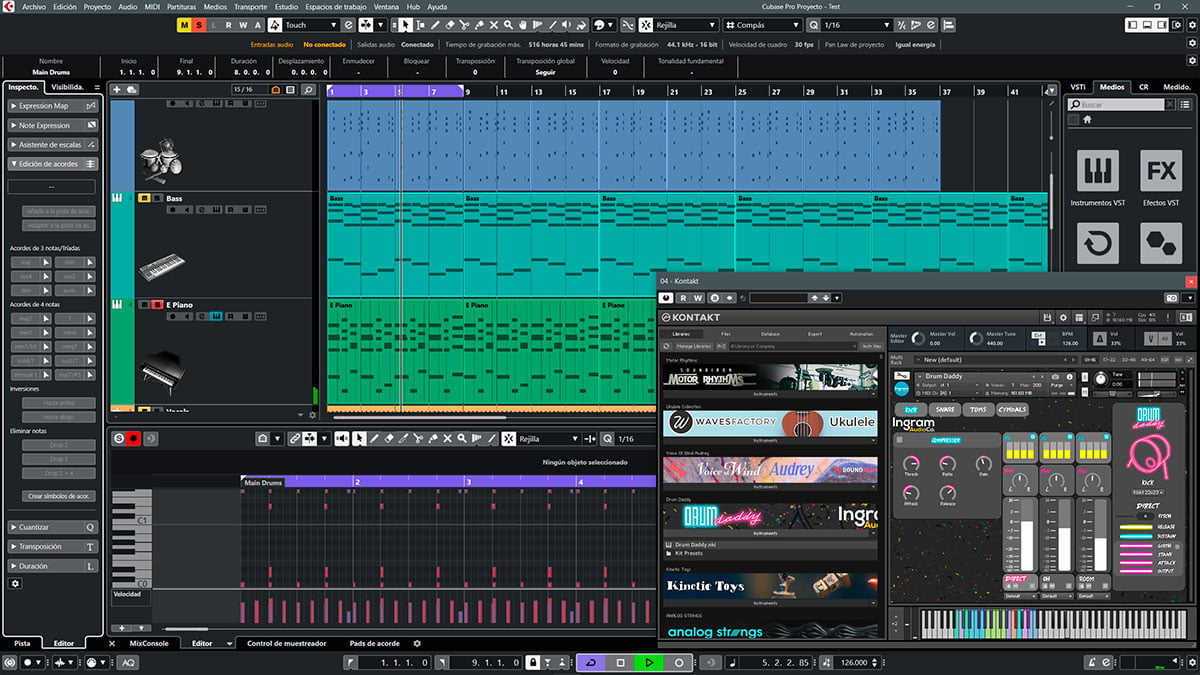Click the key editor acoustic feedback speaker icon
Viewport: 1200px width, 675px height.
coord(342,439)
